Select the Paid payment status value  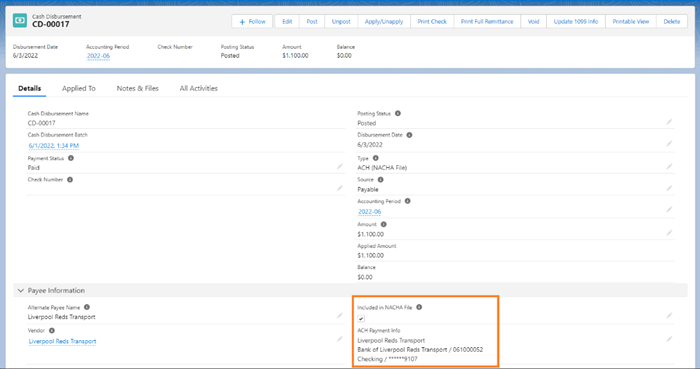(x=33, y=168)
